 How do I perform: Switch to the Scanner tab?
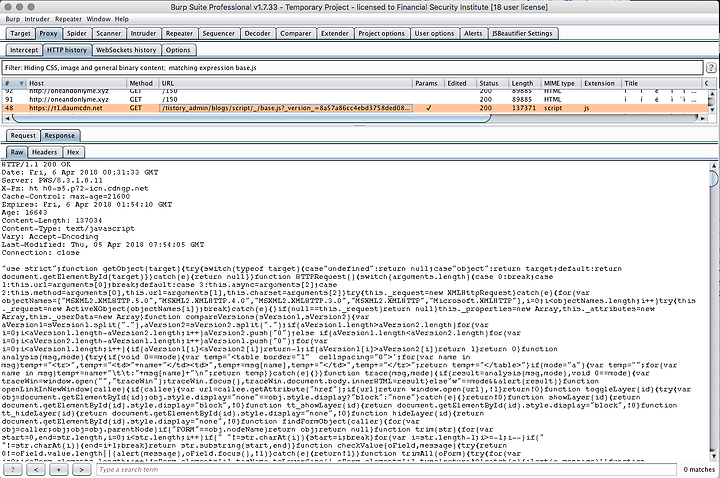pyautogui.click(x=108, y=34)
